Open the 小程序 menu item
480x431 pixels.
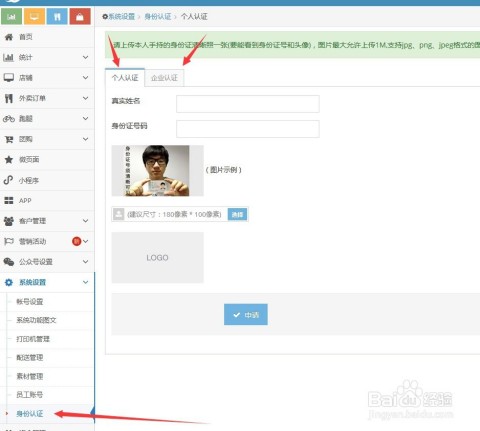[47, 180]
